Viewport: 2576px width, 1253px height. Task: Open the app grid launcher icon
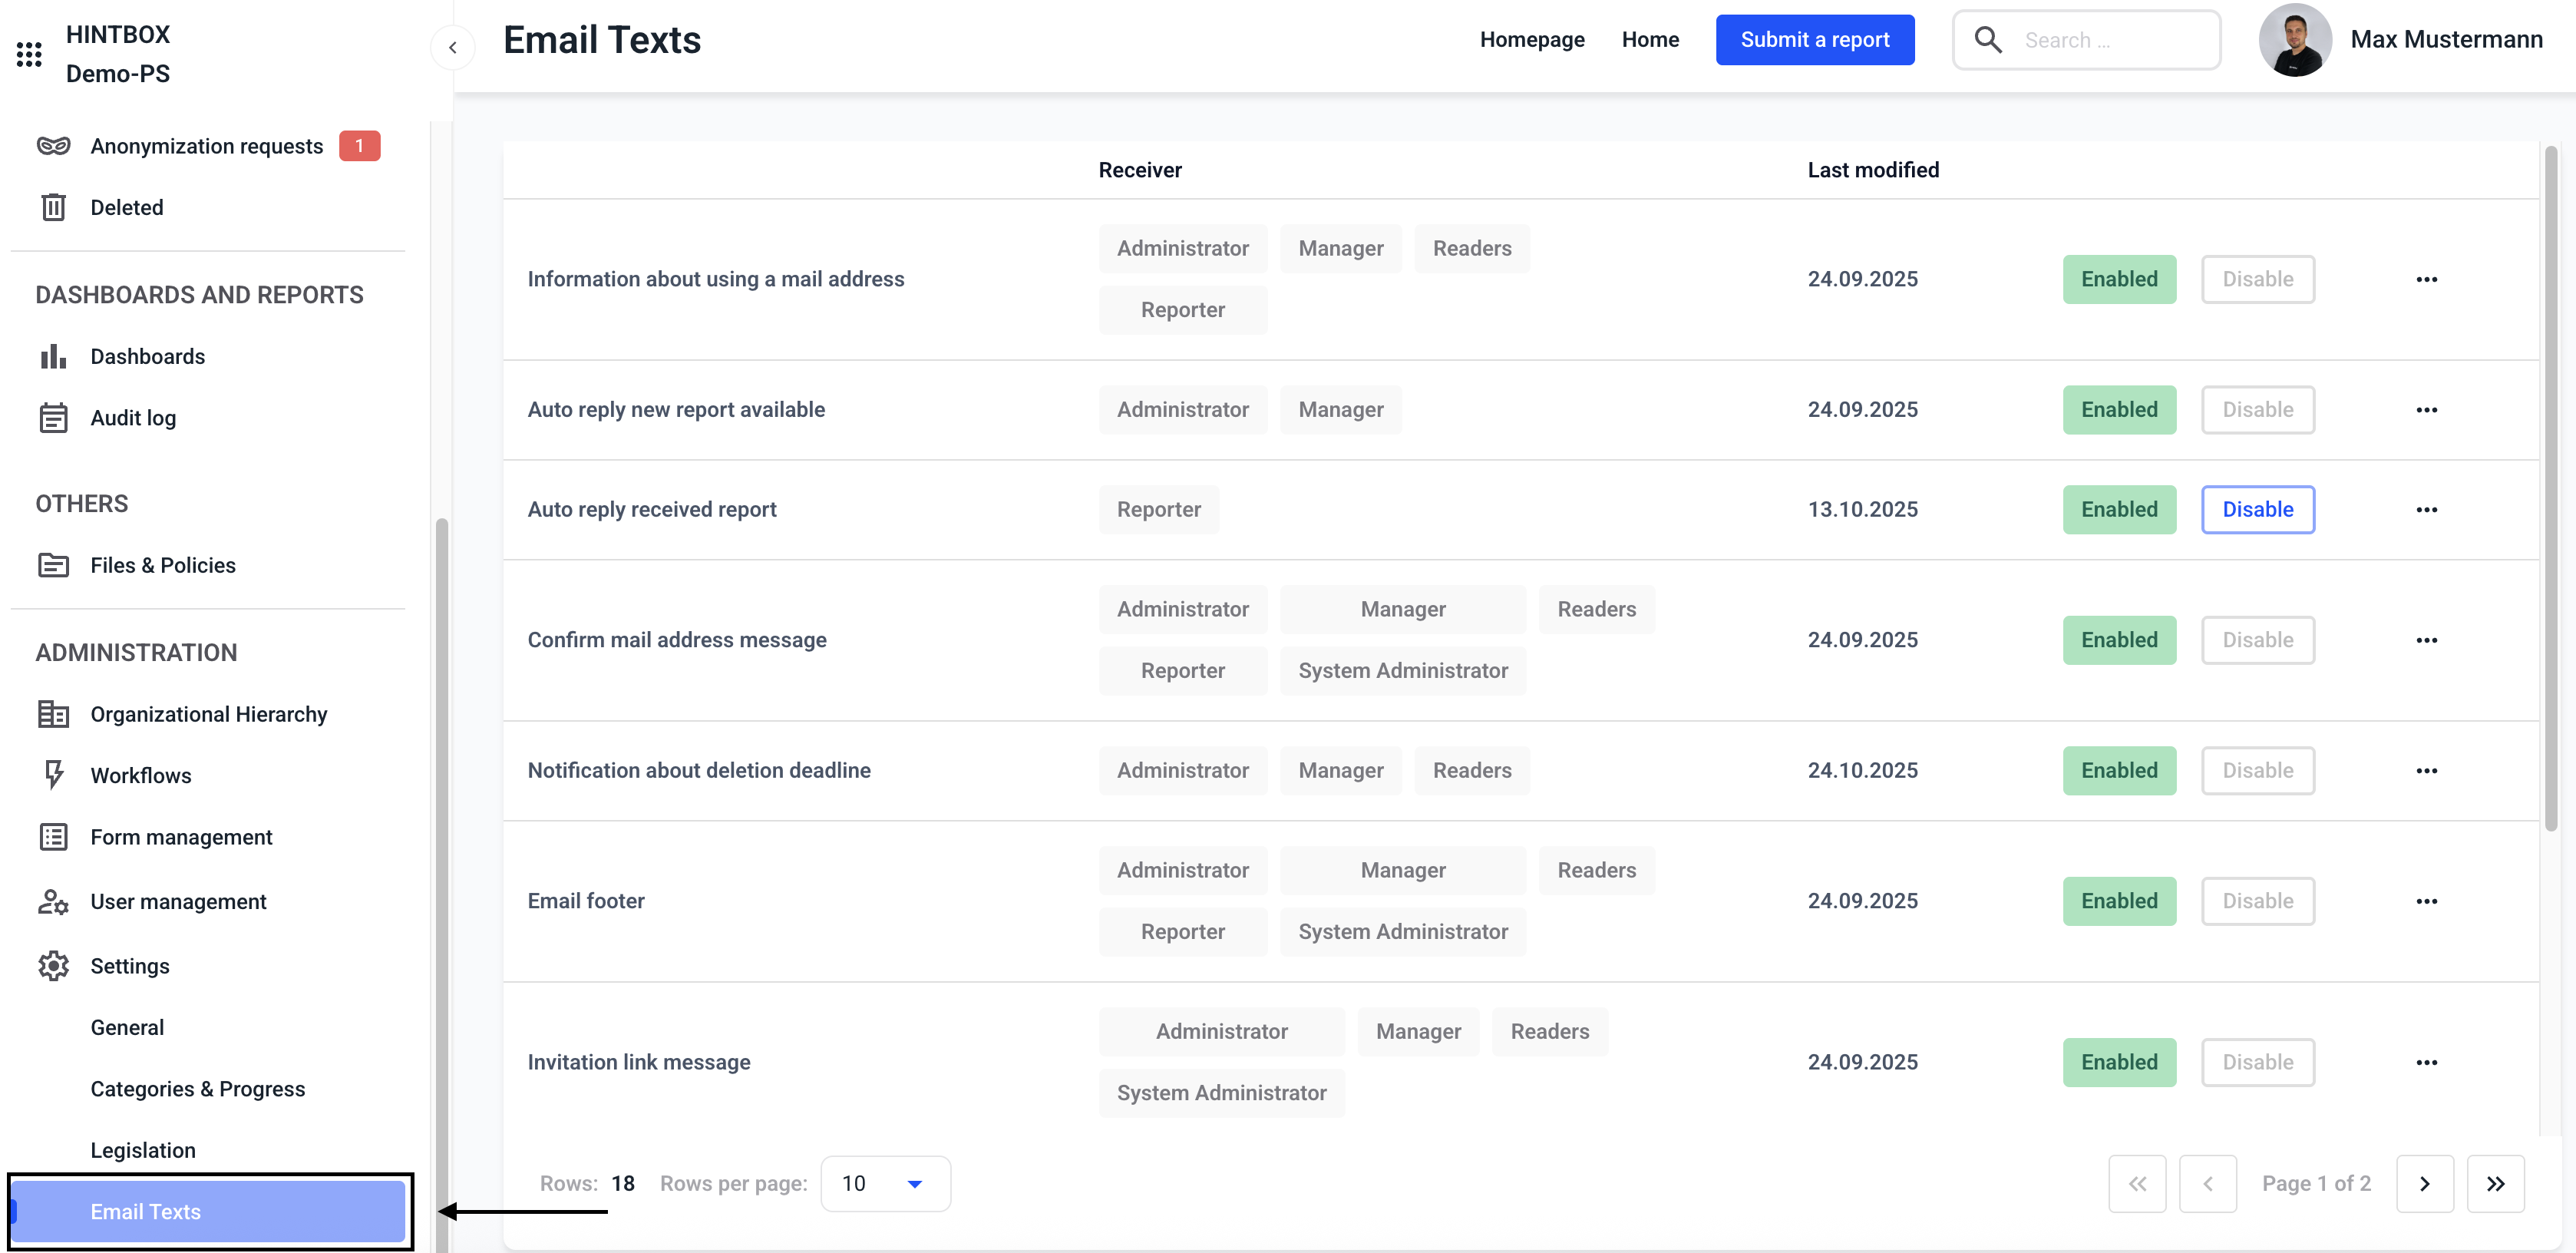tap(29, 54)
